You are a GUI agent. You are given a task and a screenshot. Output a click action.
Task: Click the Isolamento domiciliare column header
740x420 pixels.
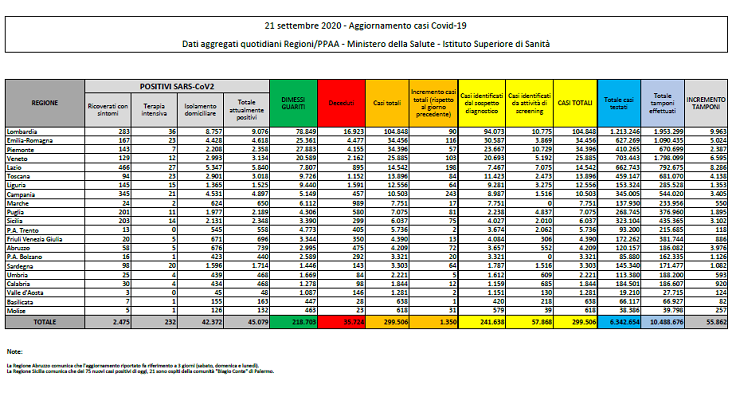tap(192, 107)
